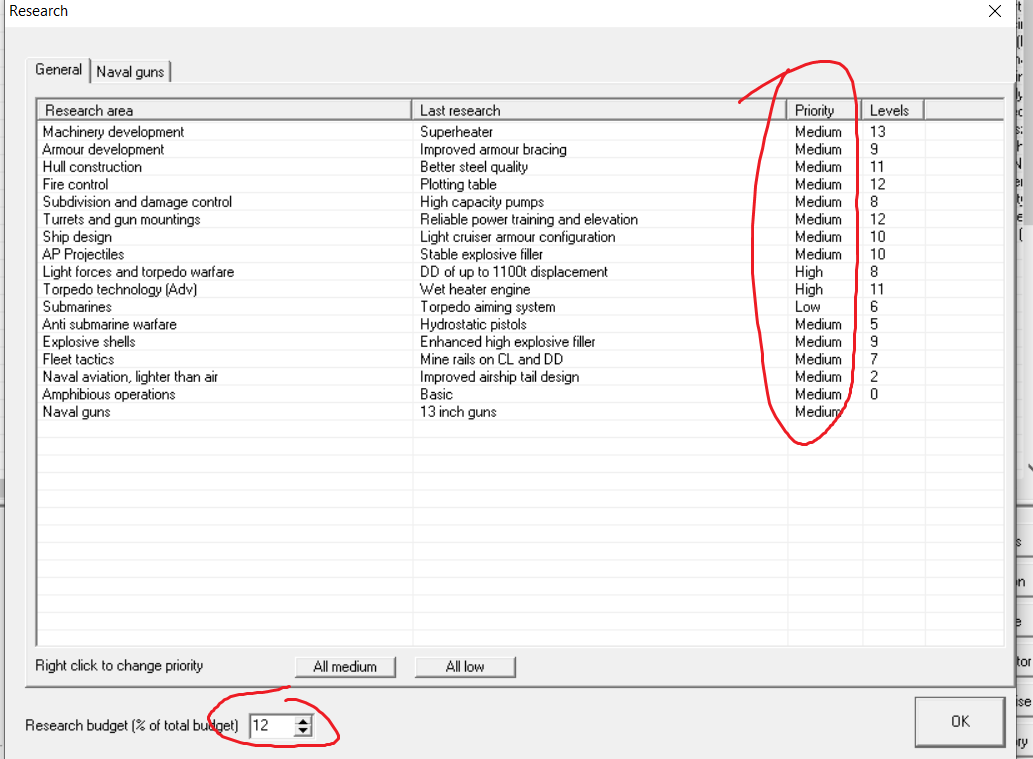The width and height of the screenshot is (1033, 759).
Task: Click Low priority value for Submarines
Action: (x=808, y=307)
